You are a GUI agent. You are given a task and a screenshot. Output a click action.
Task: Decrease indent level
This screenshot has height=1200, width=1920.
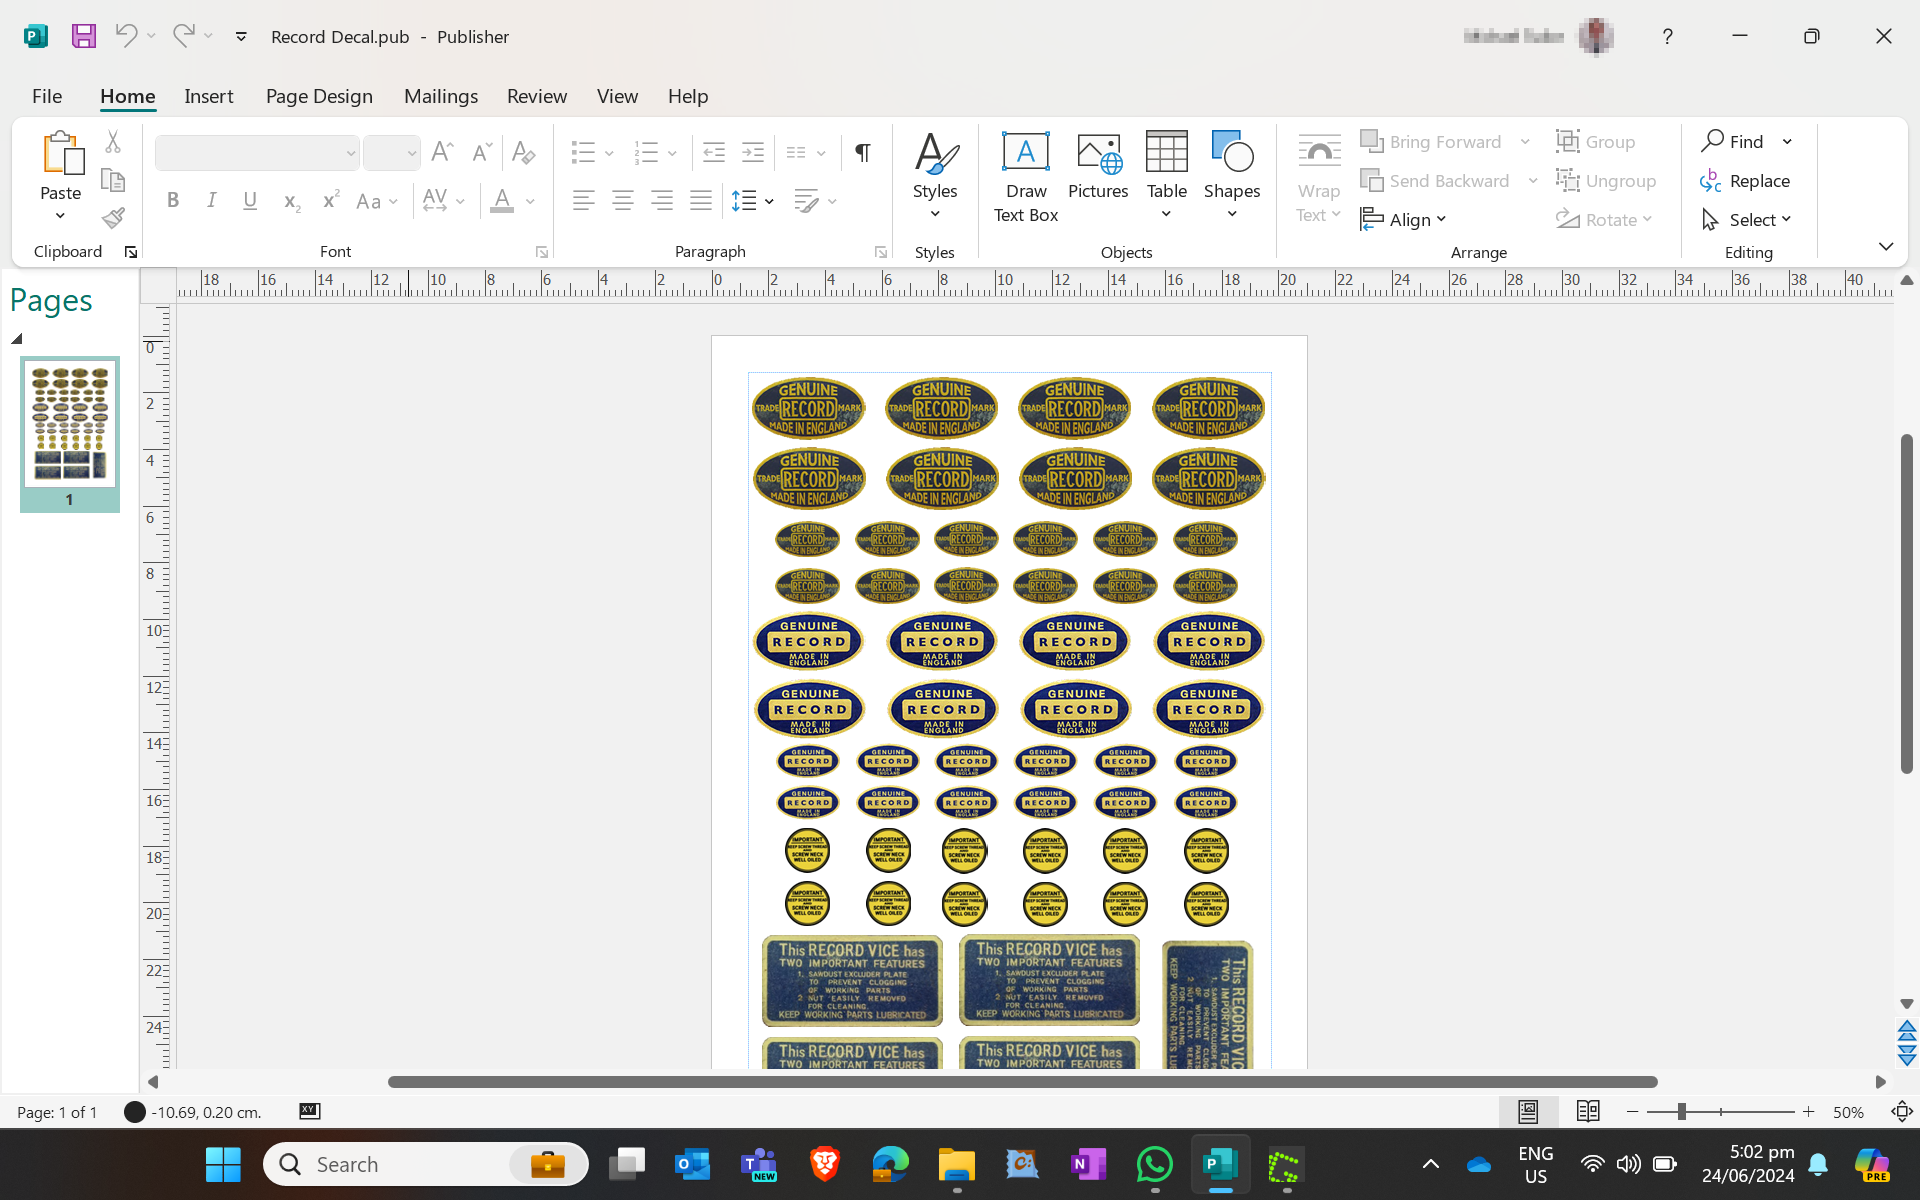pyautogui.click(x=714, y=152)
